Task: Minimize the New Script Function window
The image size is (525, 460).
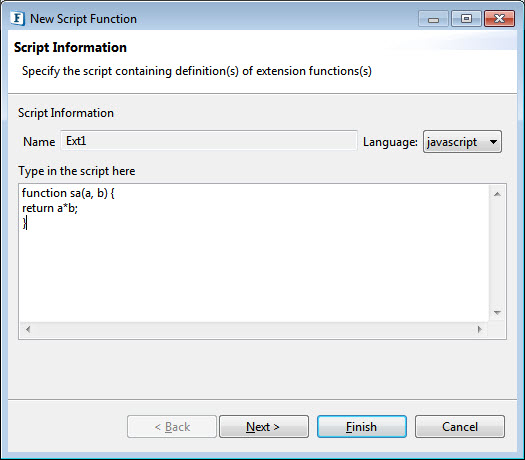Action: pyautogui.click(x=433, y=19)
